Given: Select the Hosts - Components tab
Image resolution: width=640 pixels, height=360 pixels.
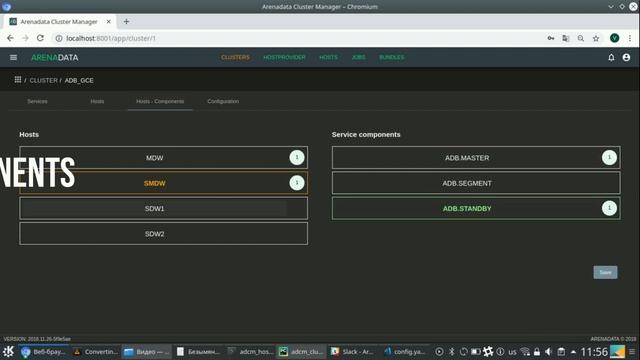Looking at the screenshot, I should (x=160, y=101).
